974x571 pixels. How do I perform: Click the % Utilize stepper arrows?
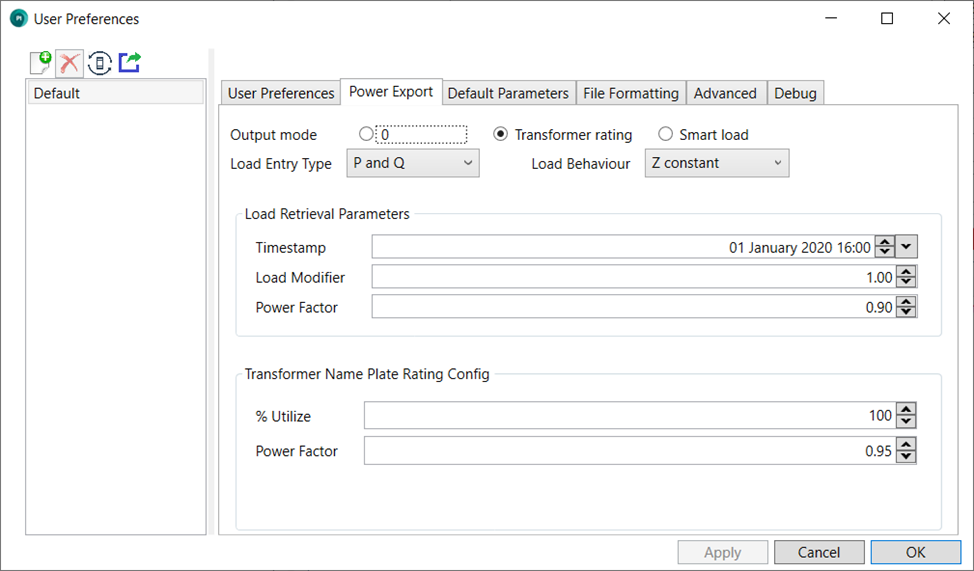[906, 415]
